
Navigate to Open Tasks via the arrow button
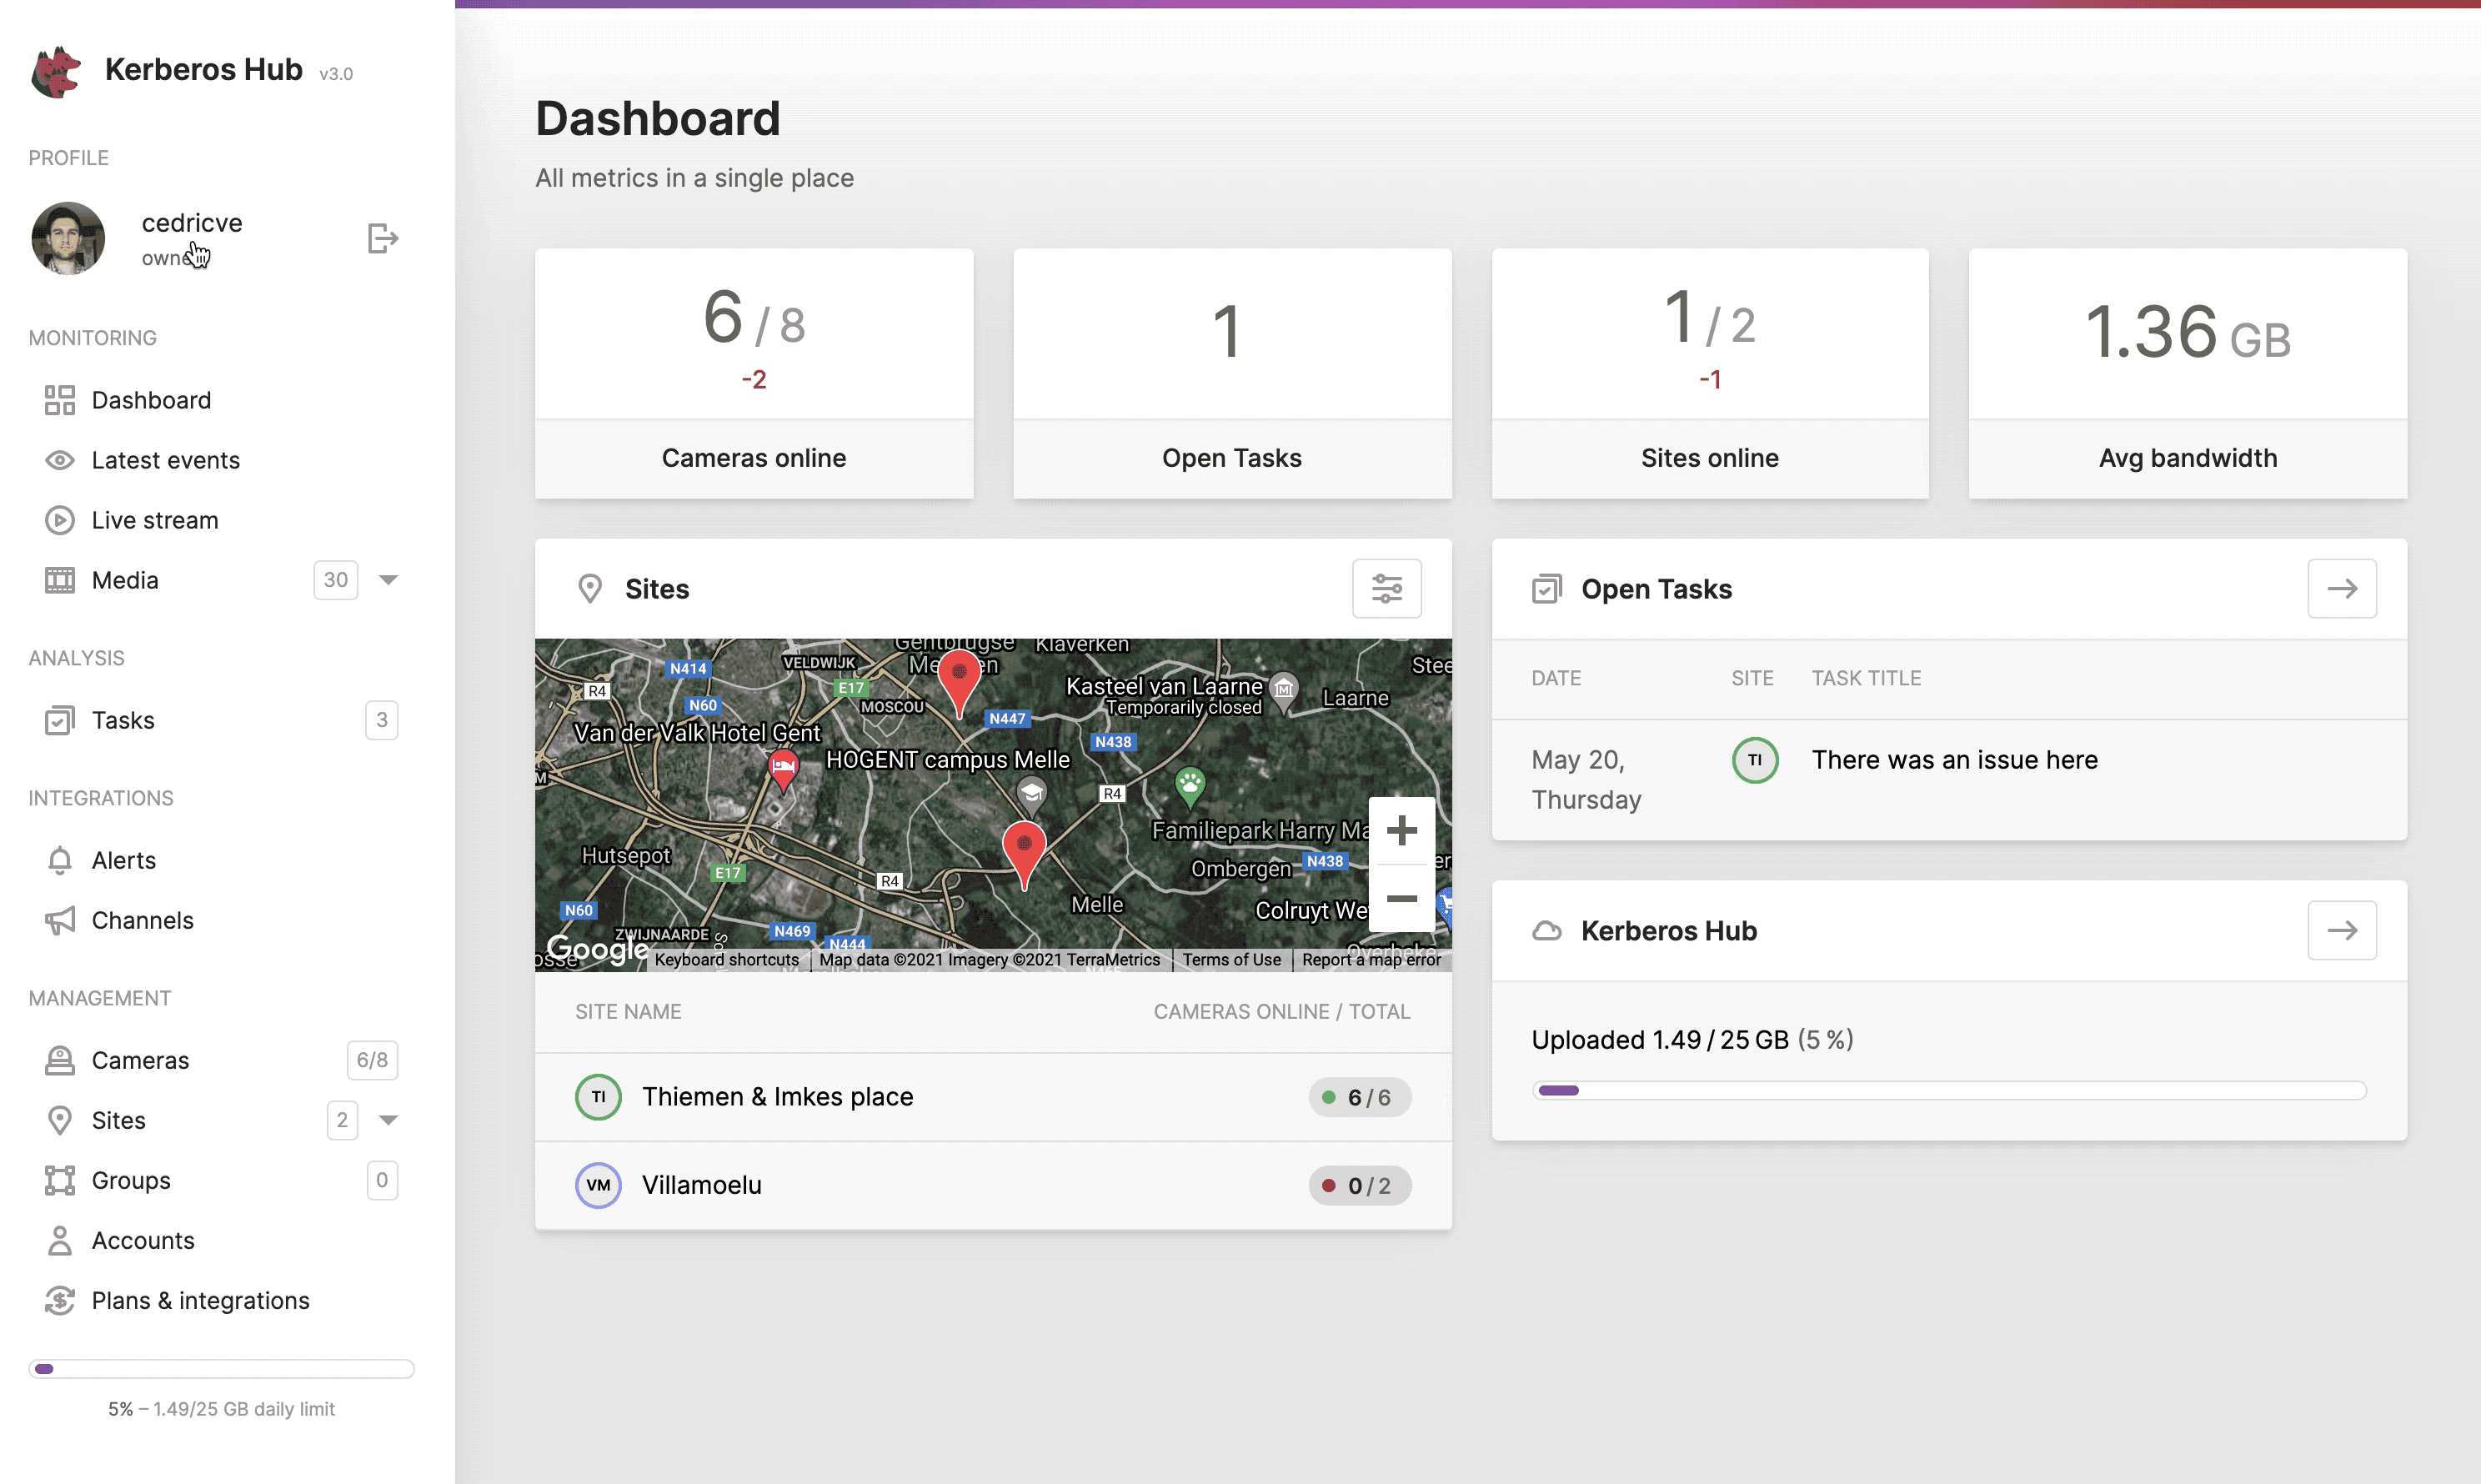pos(2342,588)
